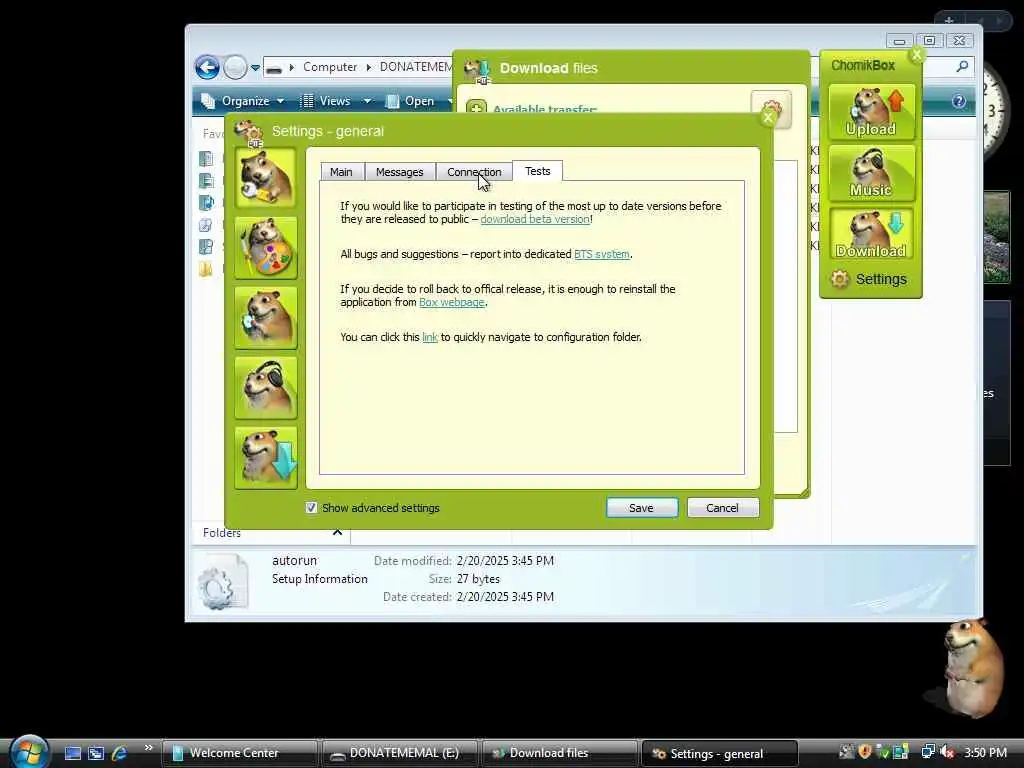Click the Explorer back arrow button
This screenshot has height=768, width=1024.
coord(207,67)
